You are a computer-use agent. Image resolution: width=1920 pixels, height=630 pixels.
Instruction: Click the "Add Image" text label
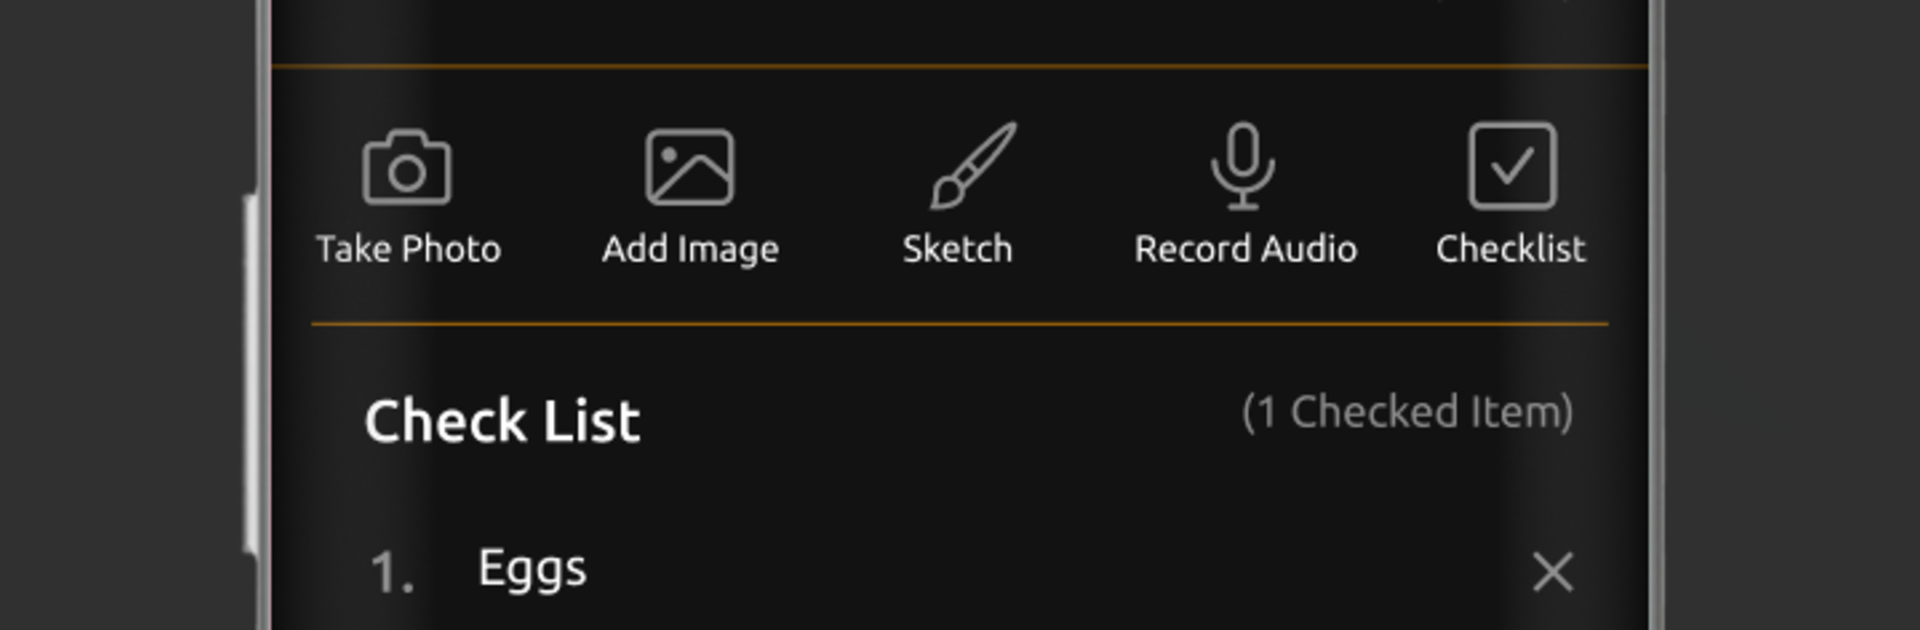(690, 249)
